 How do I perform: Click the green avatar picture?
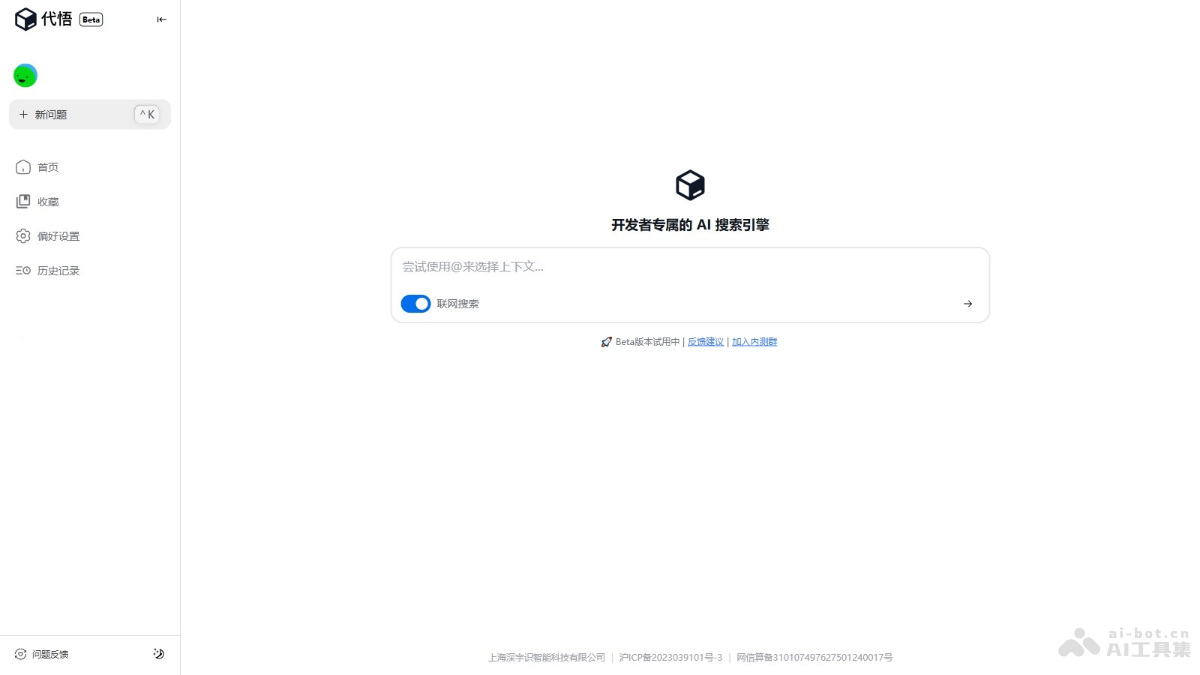25,75
